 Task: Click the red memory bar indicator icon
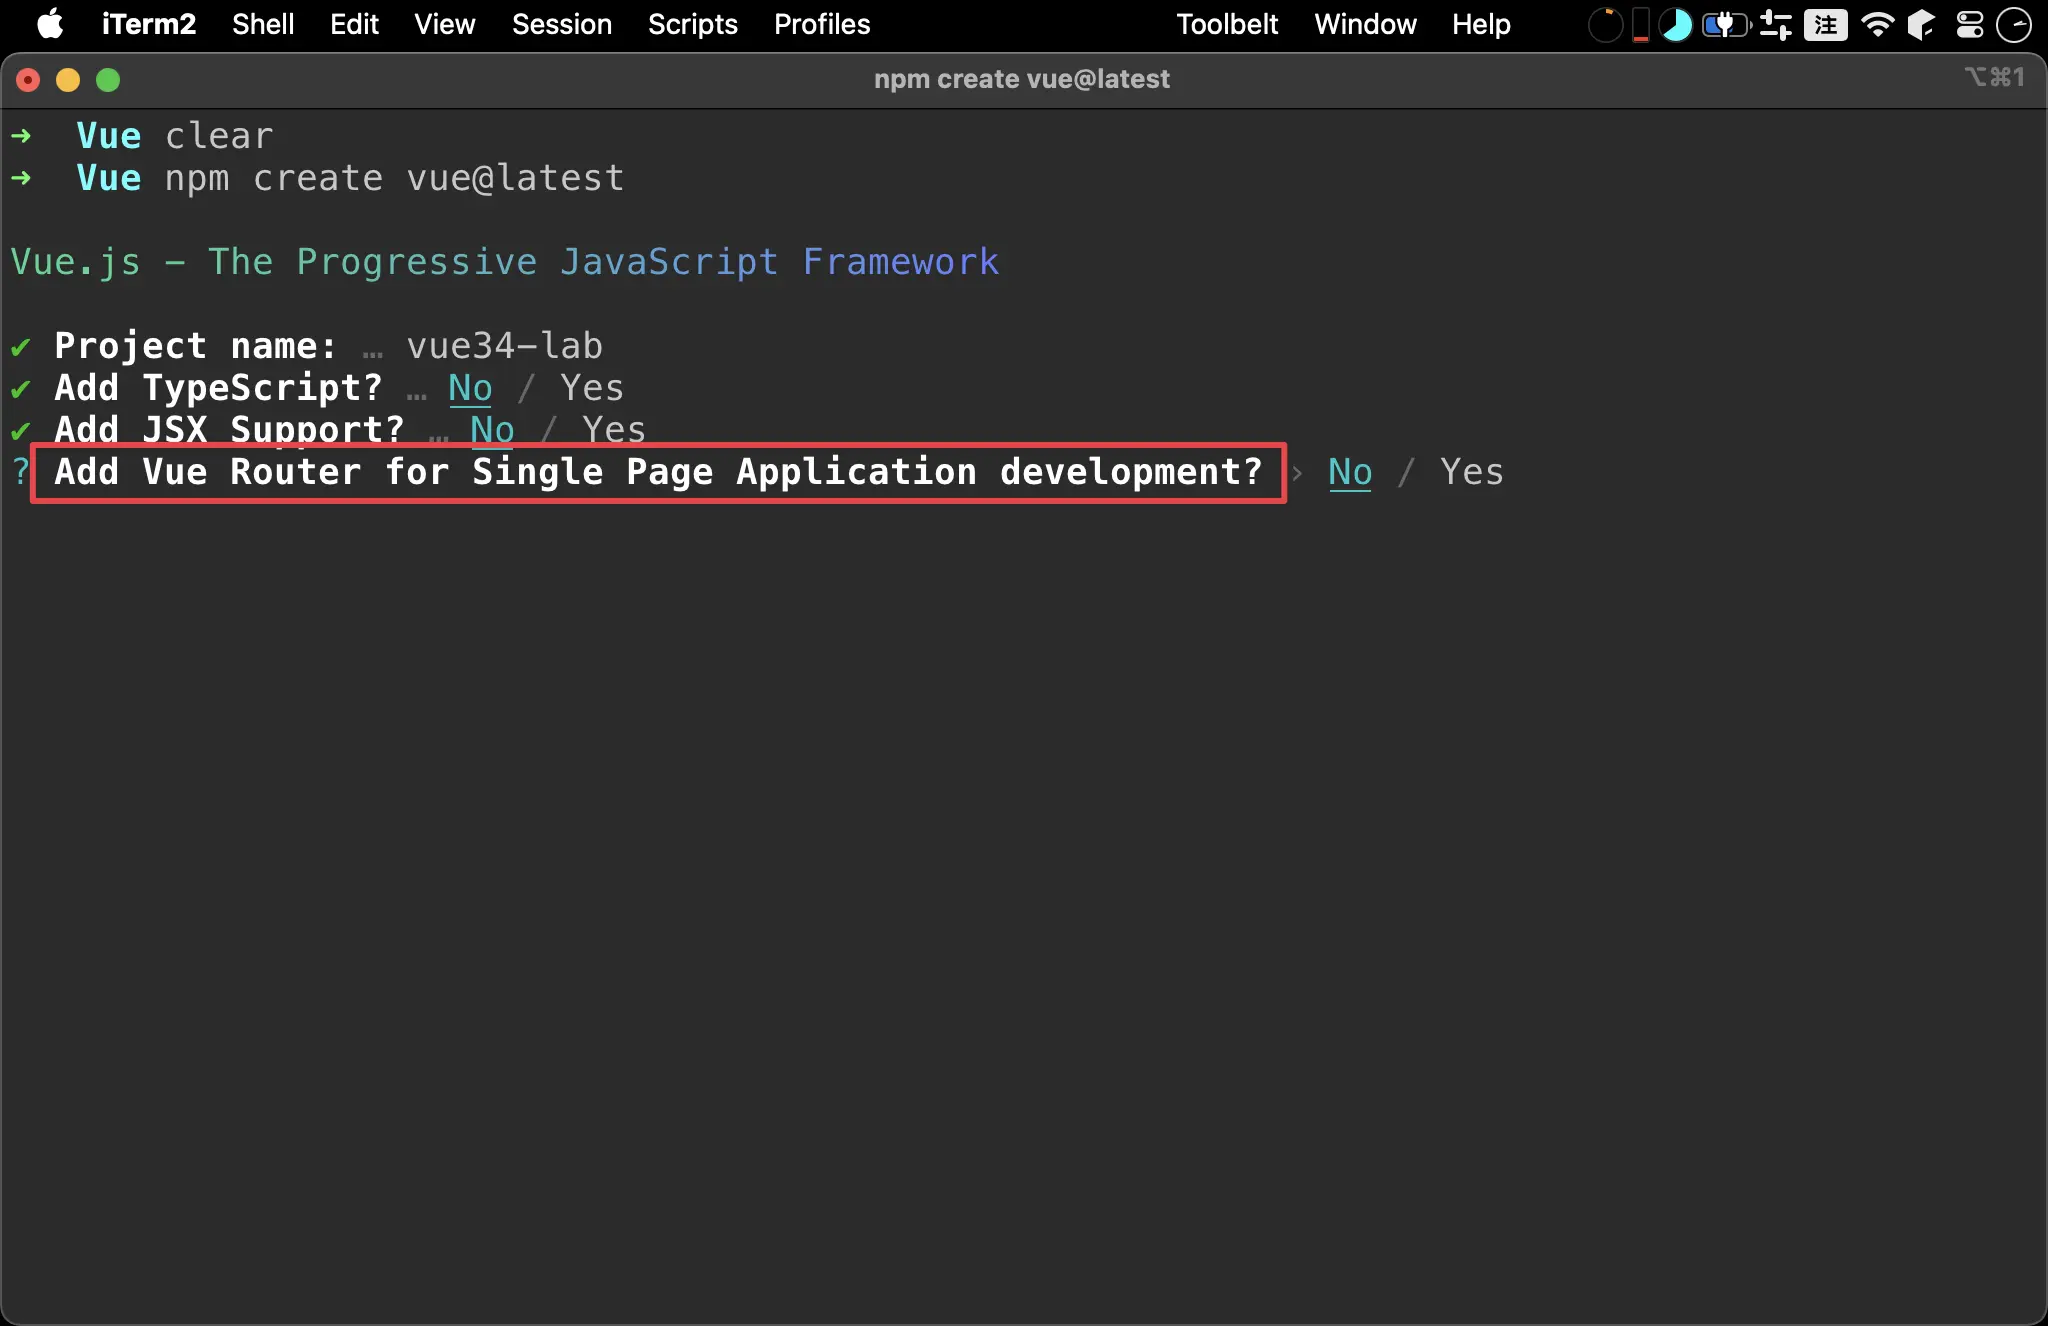tap(1640, 25)
